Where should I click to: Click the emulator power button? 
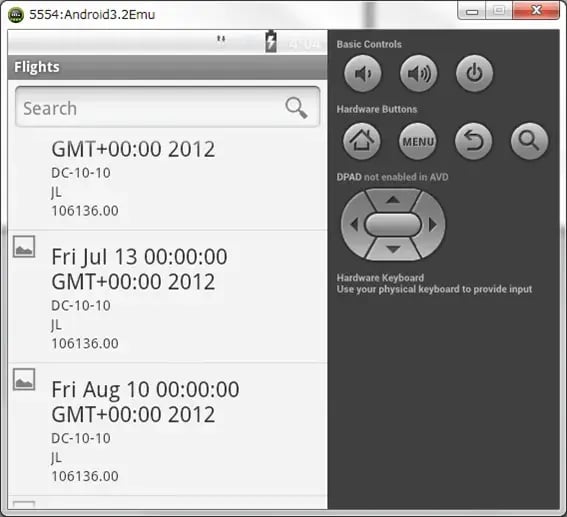474,74
